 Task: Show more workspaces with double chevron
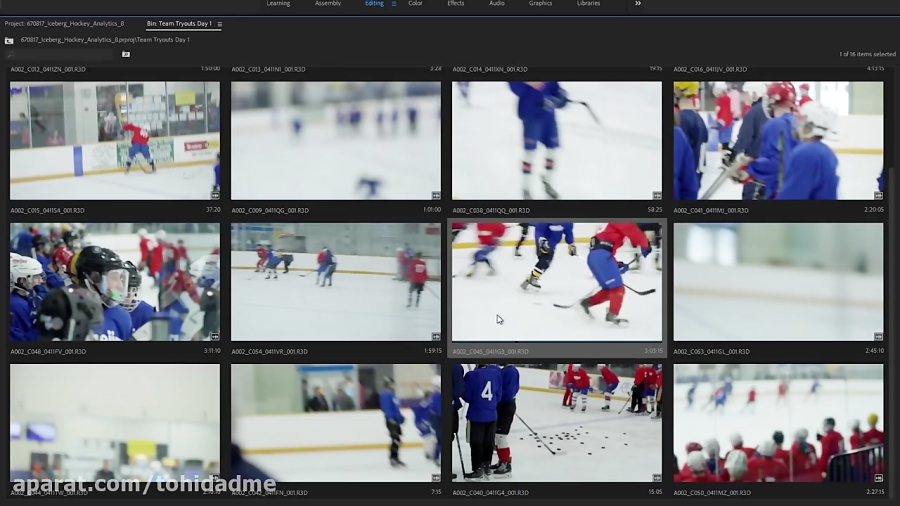tap(638, 3)
